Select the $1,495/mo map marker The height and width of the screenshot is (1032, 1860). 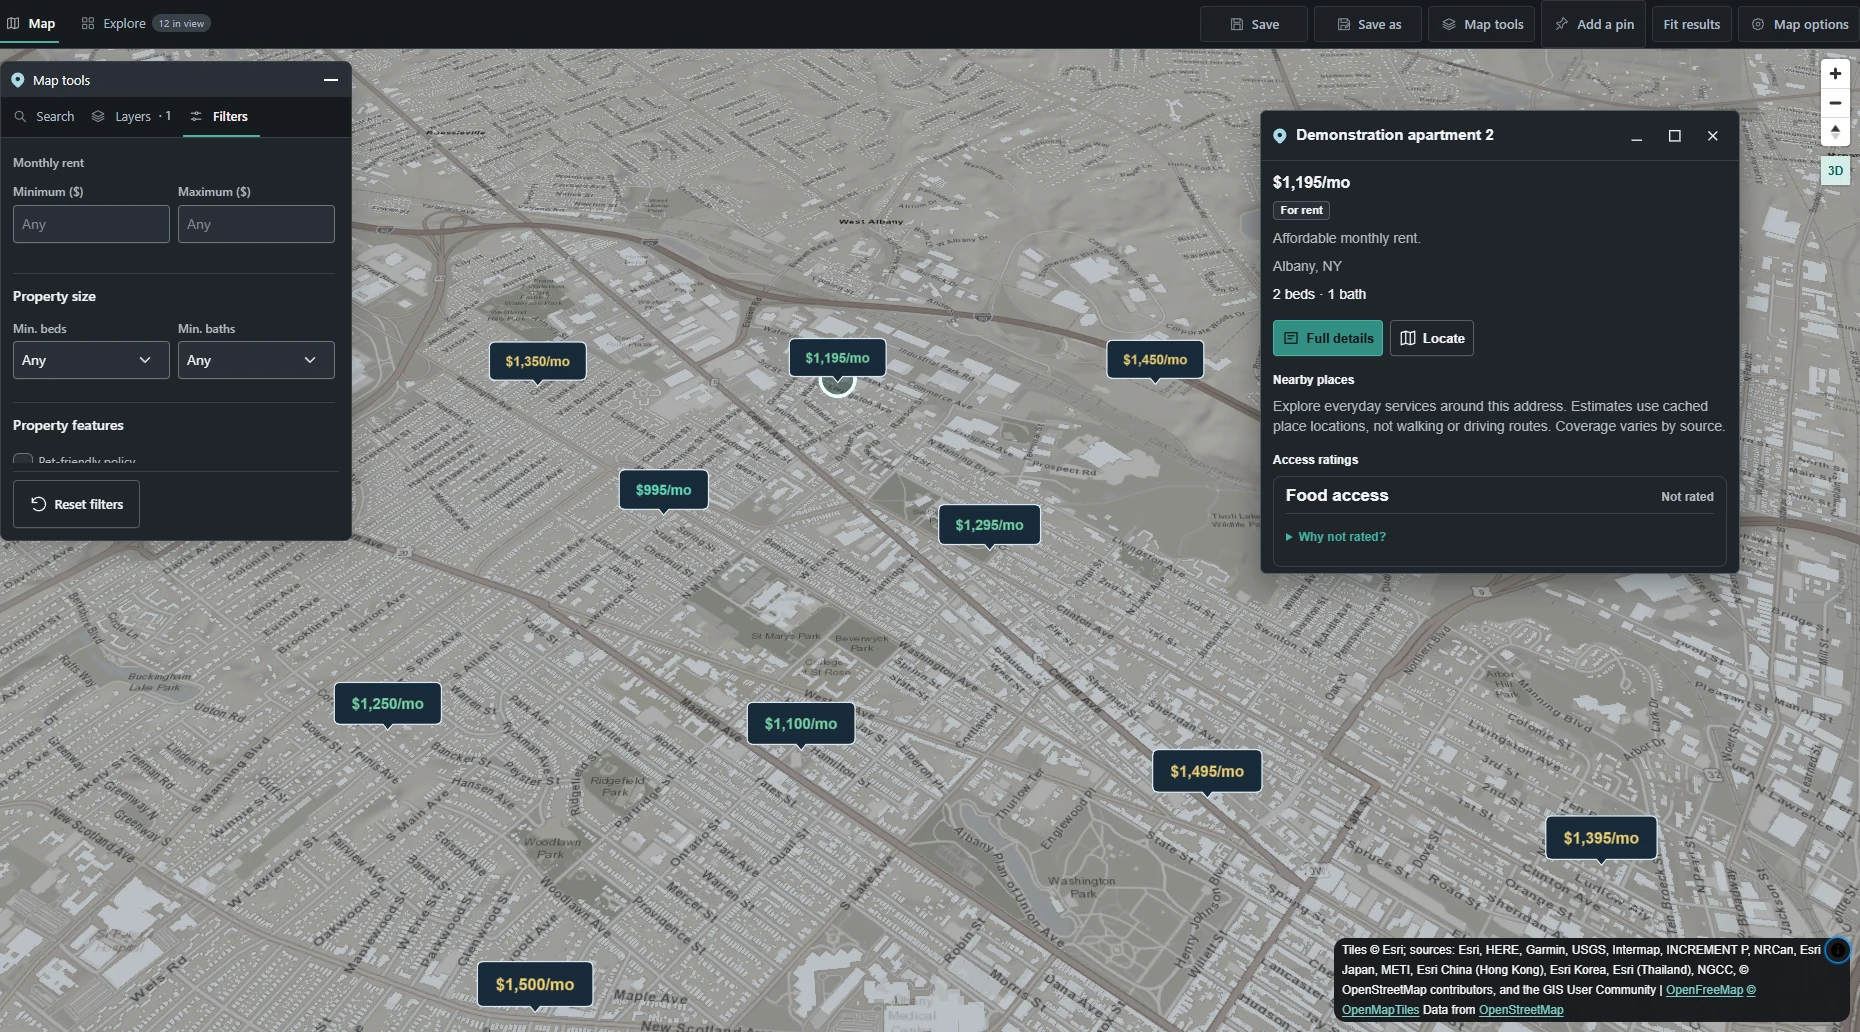click(1207, 772)
